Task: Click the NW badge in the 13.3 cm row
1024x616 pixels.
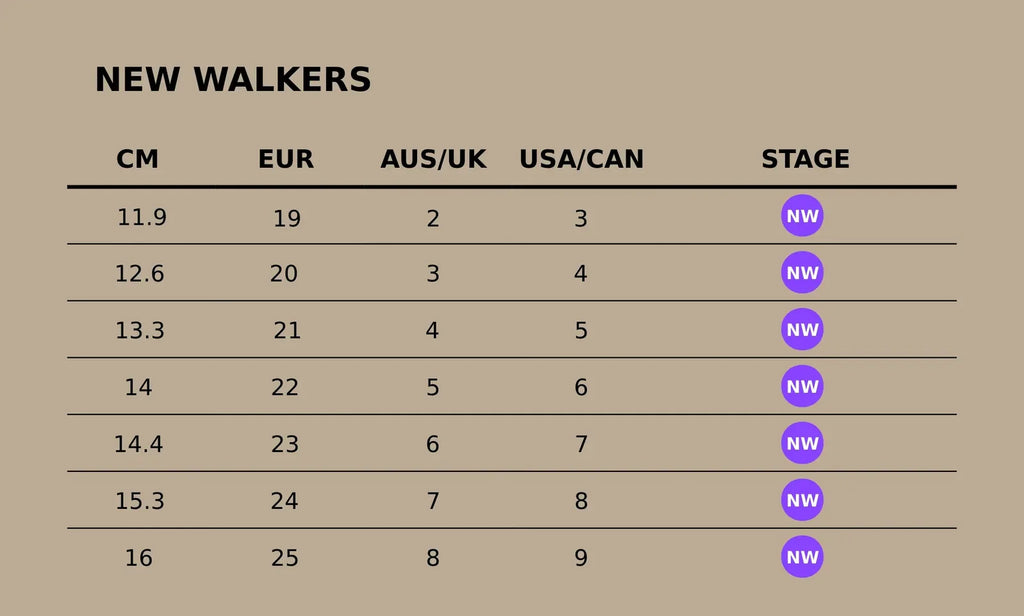Action: (x=802, y=330)
